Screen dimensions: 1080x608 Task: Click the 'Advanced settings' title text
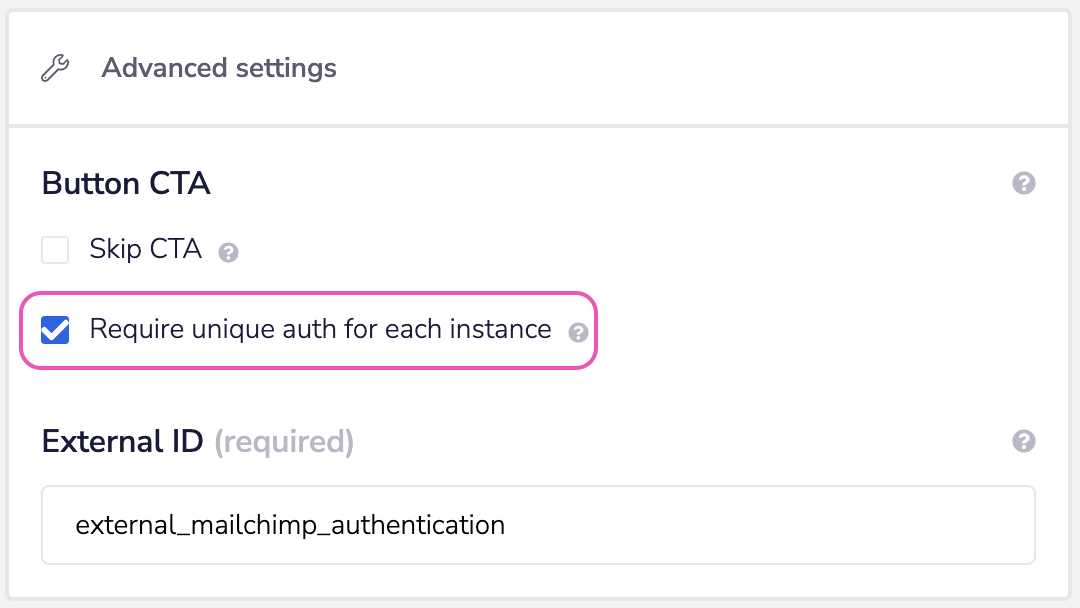(219, 69)
